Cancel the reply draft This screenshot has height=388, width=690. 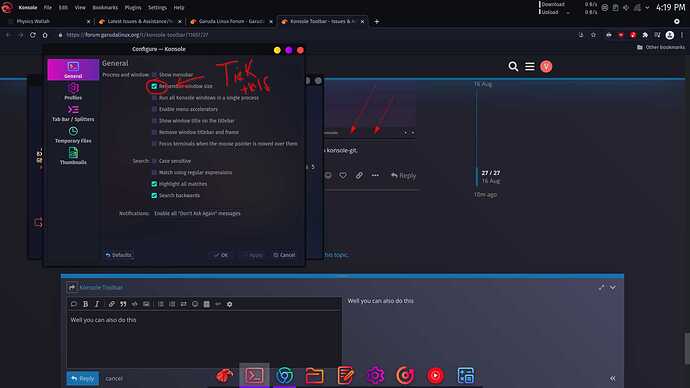click(114, 378)
